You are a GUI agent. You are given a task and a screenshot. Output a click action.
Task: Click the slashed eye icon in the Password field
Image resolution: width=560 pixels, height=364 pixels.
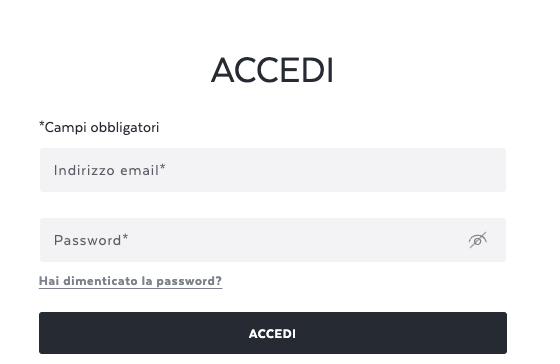(x=478, y=240)
